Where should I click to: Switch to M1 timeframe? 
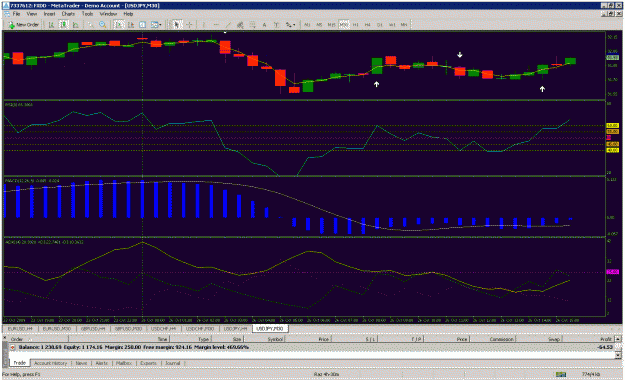click(x=307, y=25)
